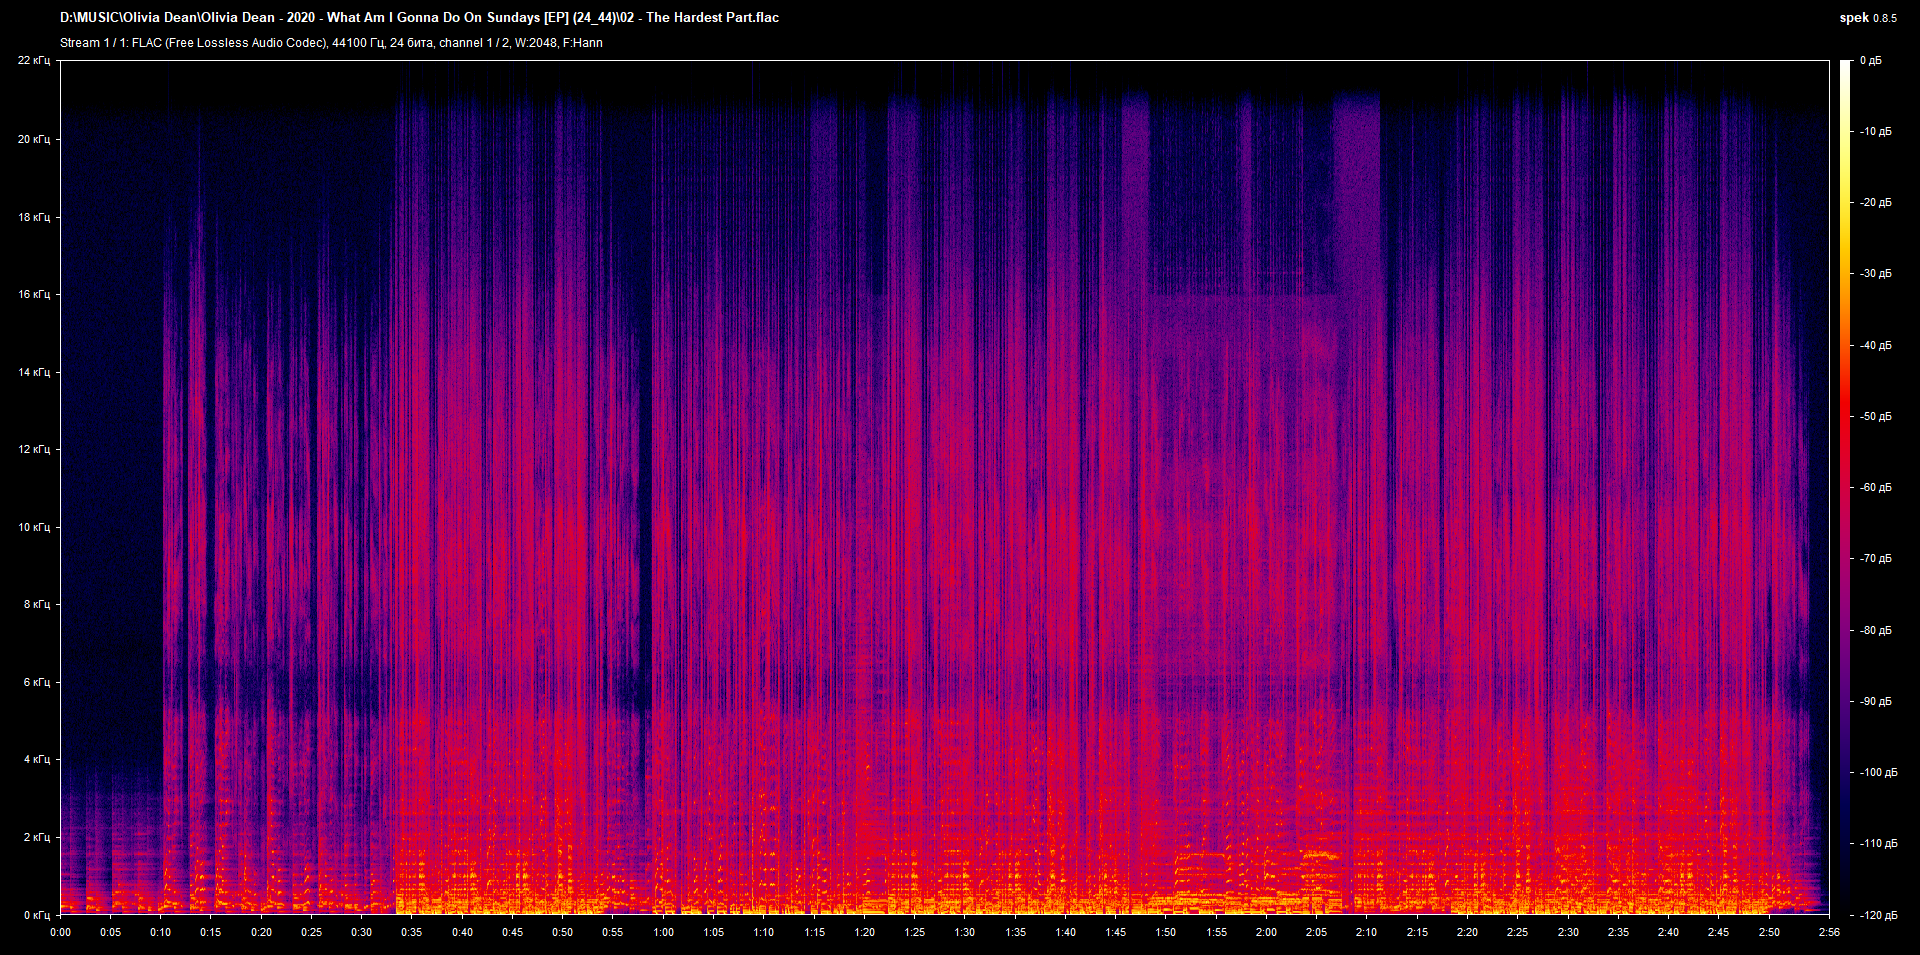The width and height of the screenshot is (1920, 955).
Task: Click the 2:45 time axis label
Action: pyautogui.click(x=1719, y=932)
